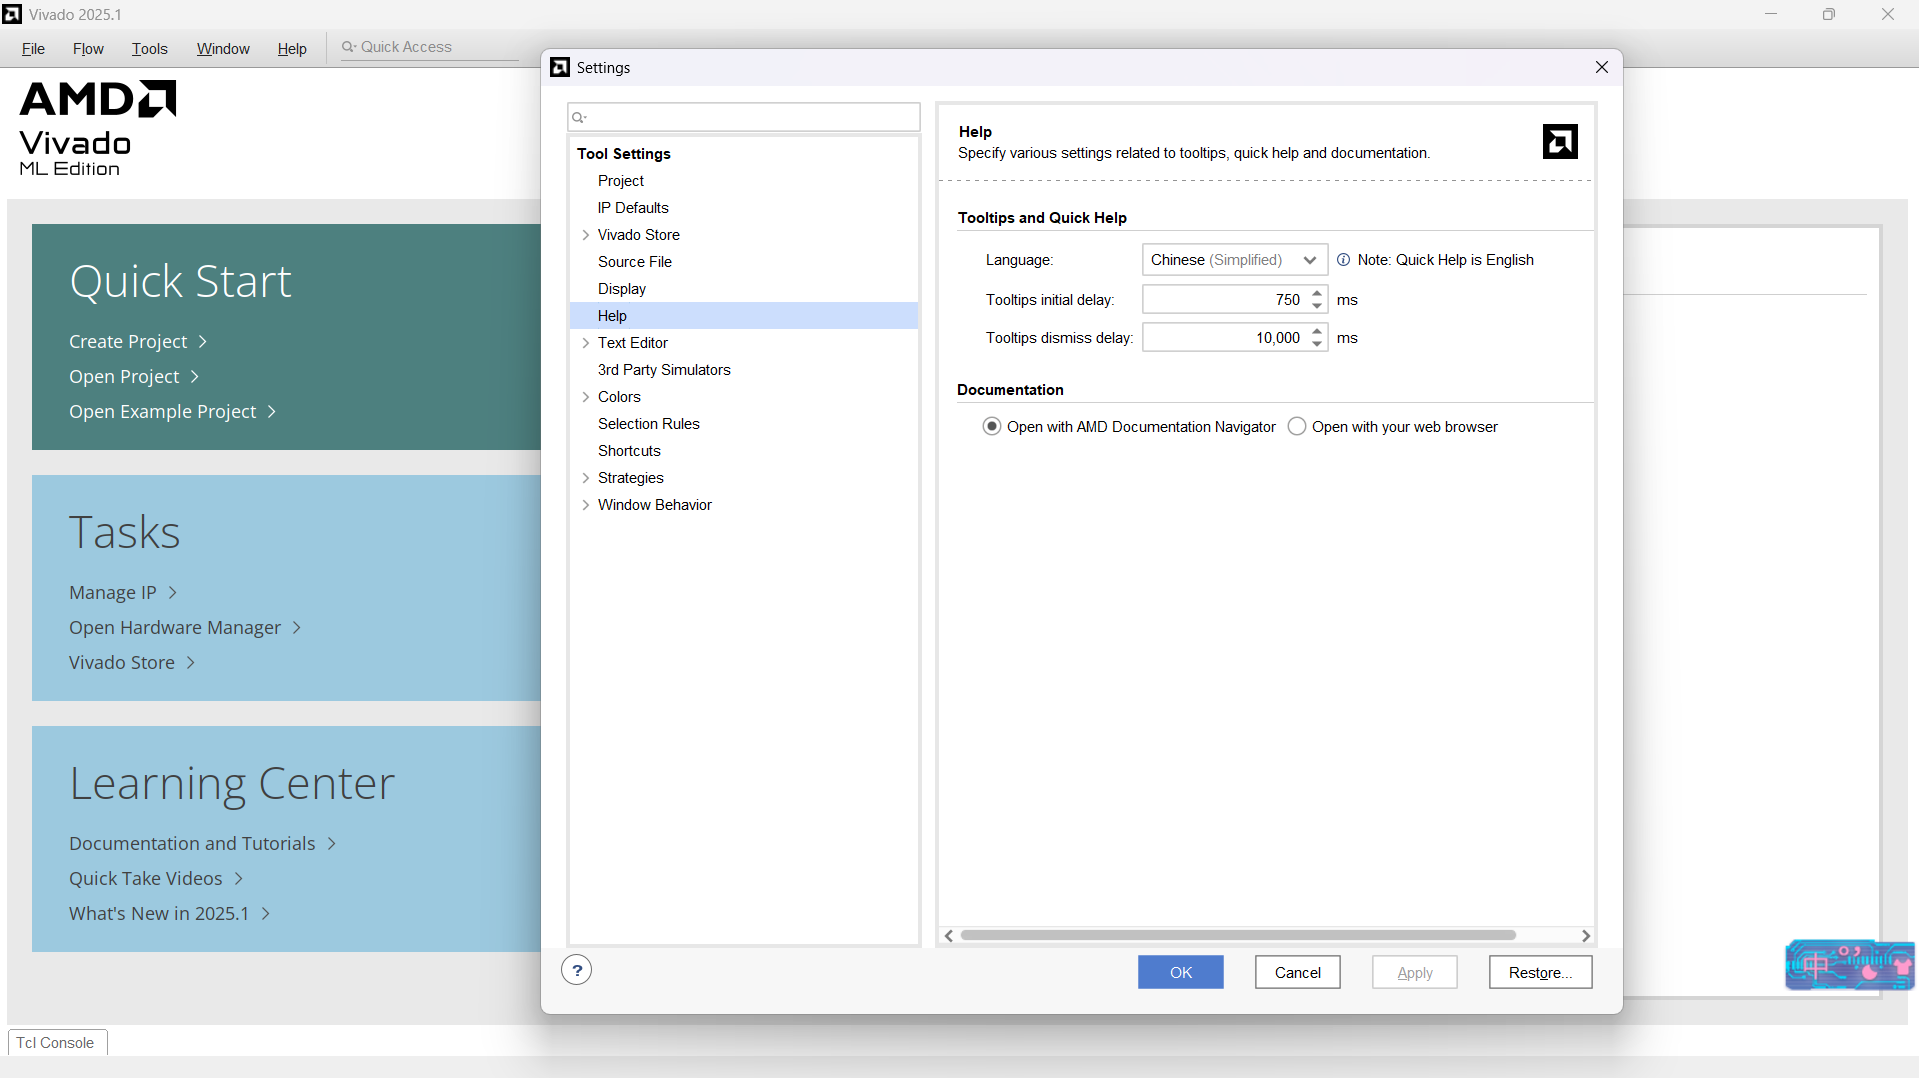Viewport: 1919px width, 1078px height.
Task: Select Colors in settings tree
Action: (x=619, y=397)
